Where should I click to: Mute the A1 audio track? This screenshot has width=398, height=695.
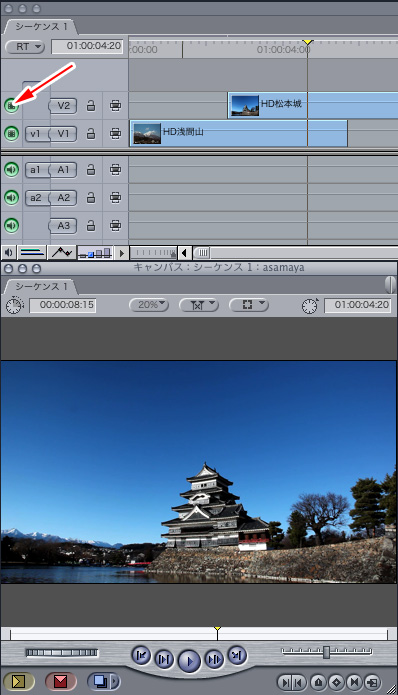click(x=12, y=170)
